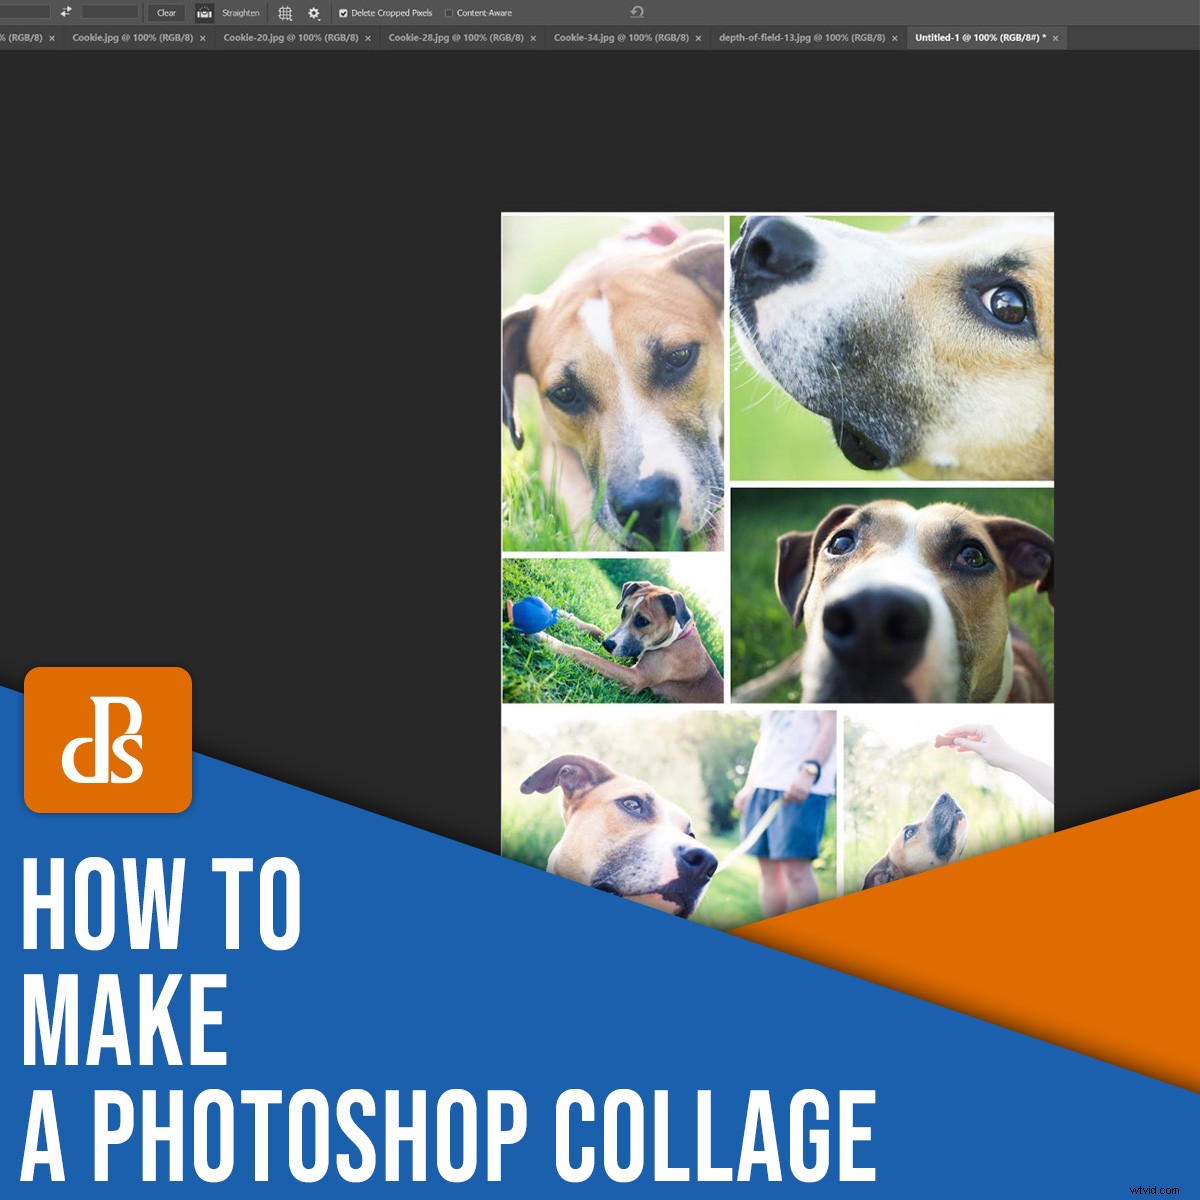Uncheck Delete Cropped Pixels
Image resolution: width=1200 pixels, height=1200 pixels.
click(x=344, y=12)
